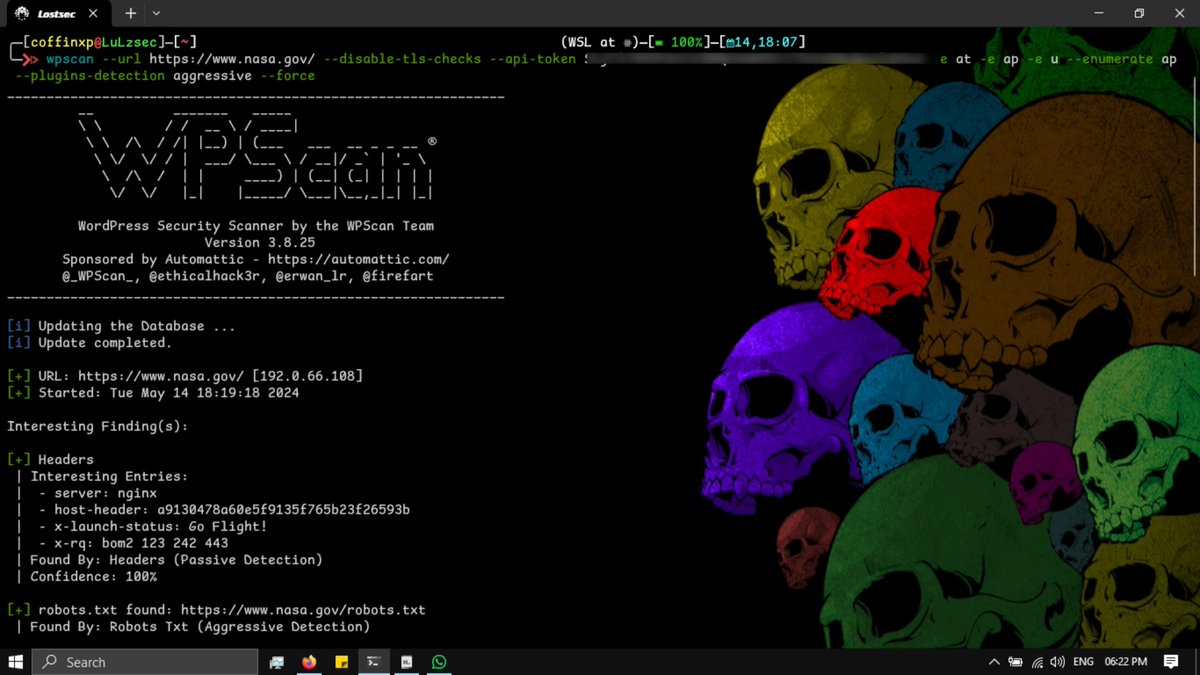
Task: Open Firefox from the taskbar
Action: [308, 662]
